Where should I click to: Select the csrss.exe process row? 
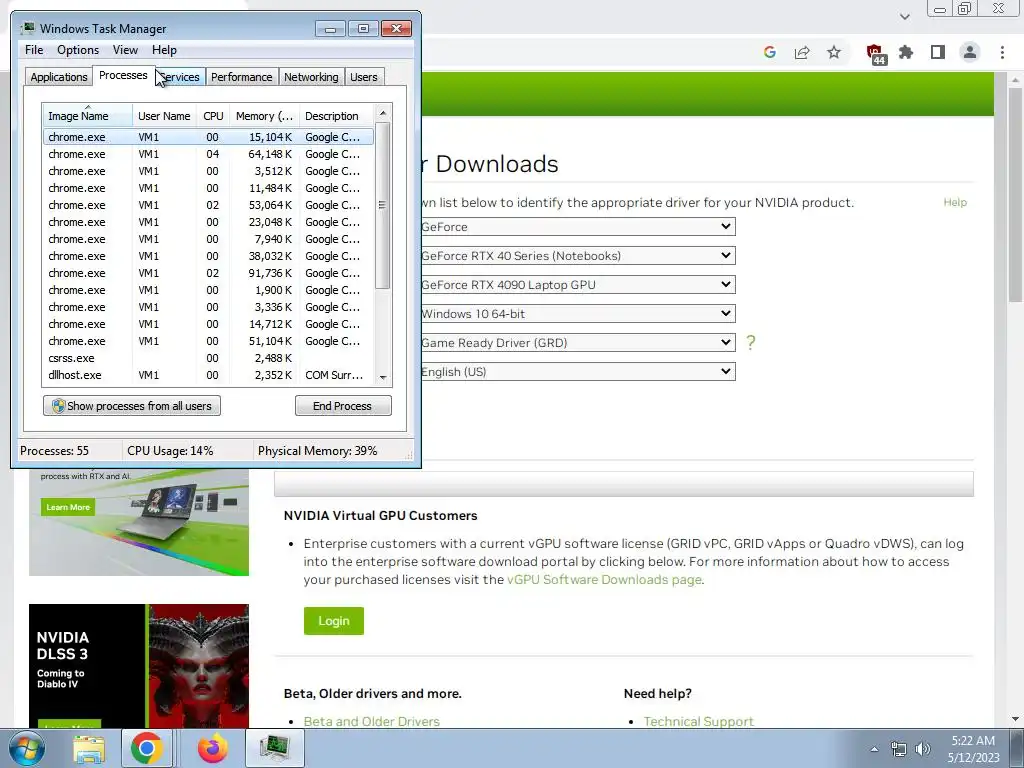(x=208, y=358)
